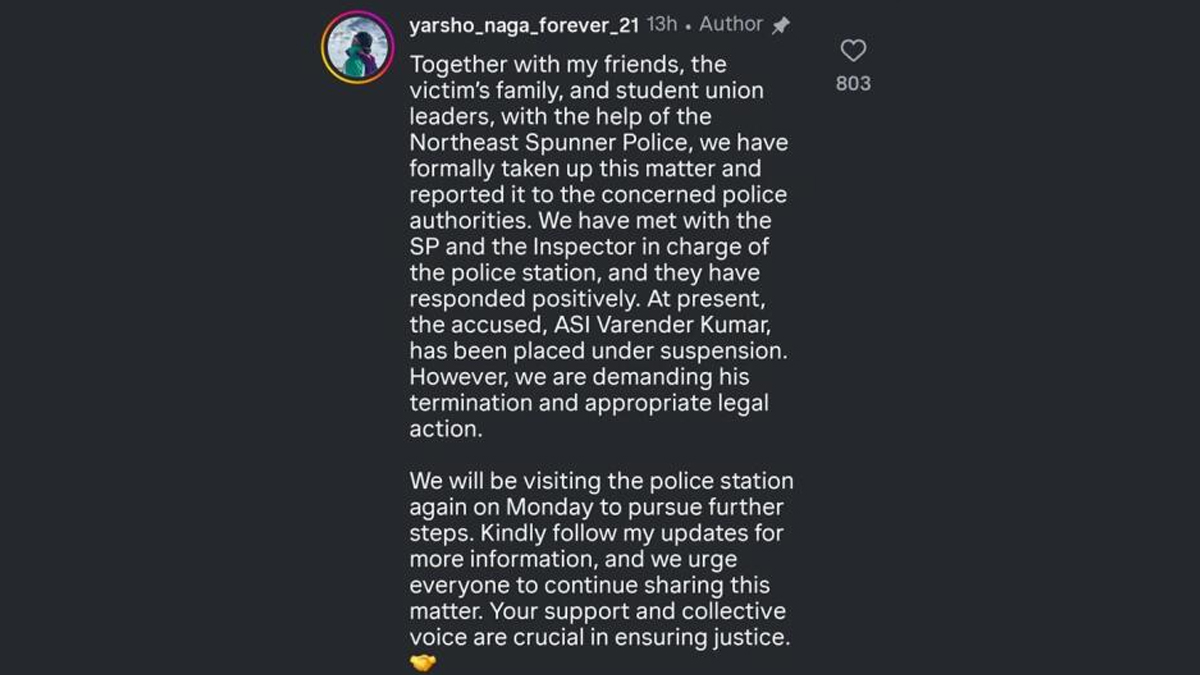Like the comment with the heart icon
The width and height of the screenshot is (1200, 675).
[853, 51]
